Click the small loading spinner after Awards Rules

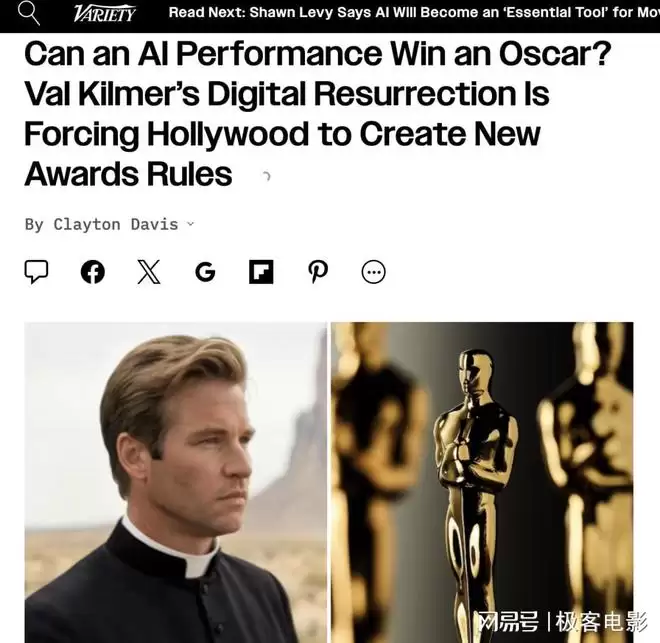point(266,176)
